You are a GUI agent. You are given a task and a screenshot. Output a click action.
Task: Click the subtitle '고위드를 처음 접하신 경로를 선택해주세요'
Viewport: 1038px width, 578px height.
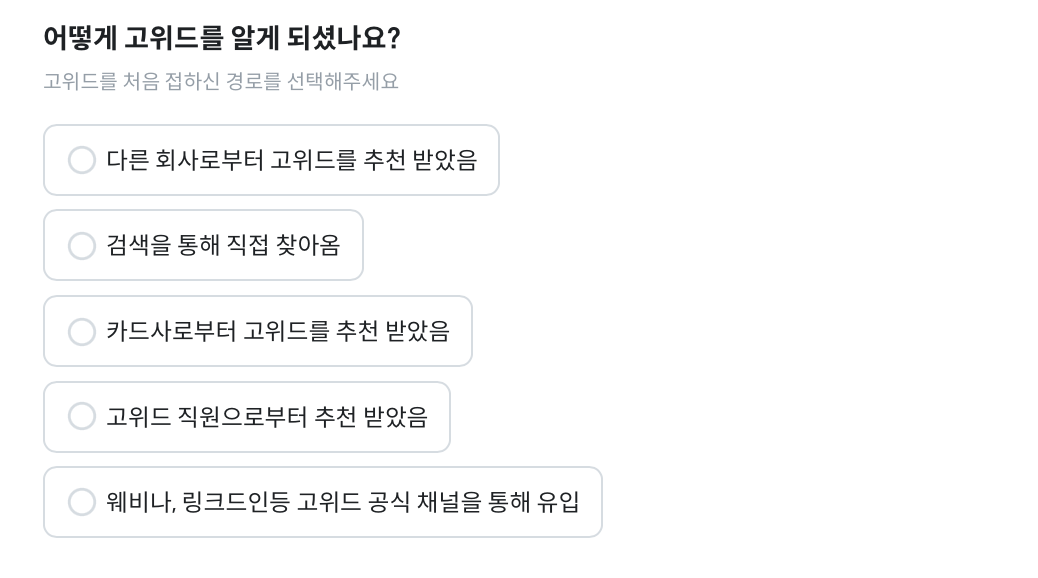(x=221, y=82)
